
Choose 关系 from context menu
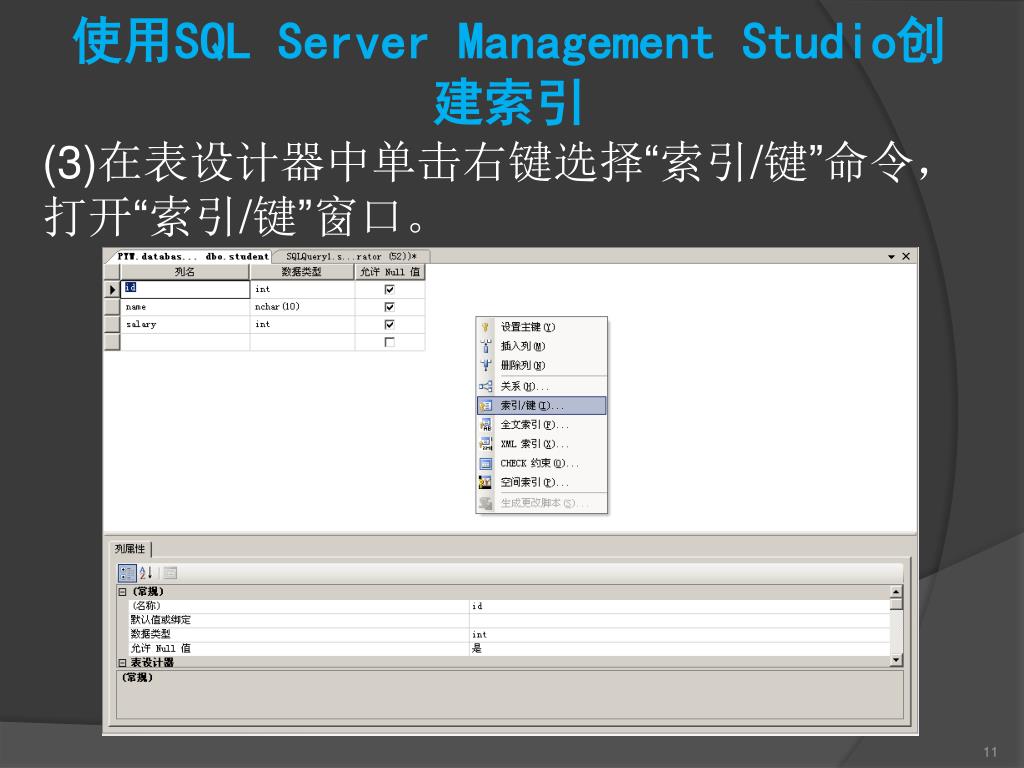(x=541, y=386)
